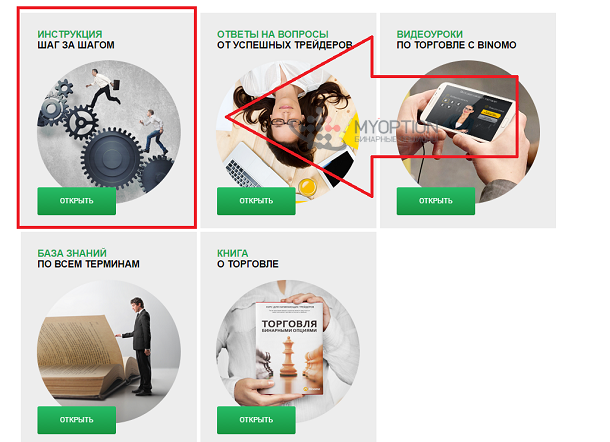Open answers from successful traders section
Viewport: 610px width, 442px height.
pos(256,201)
